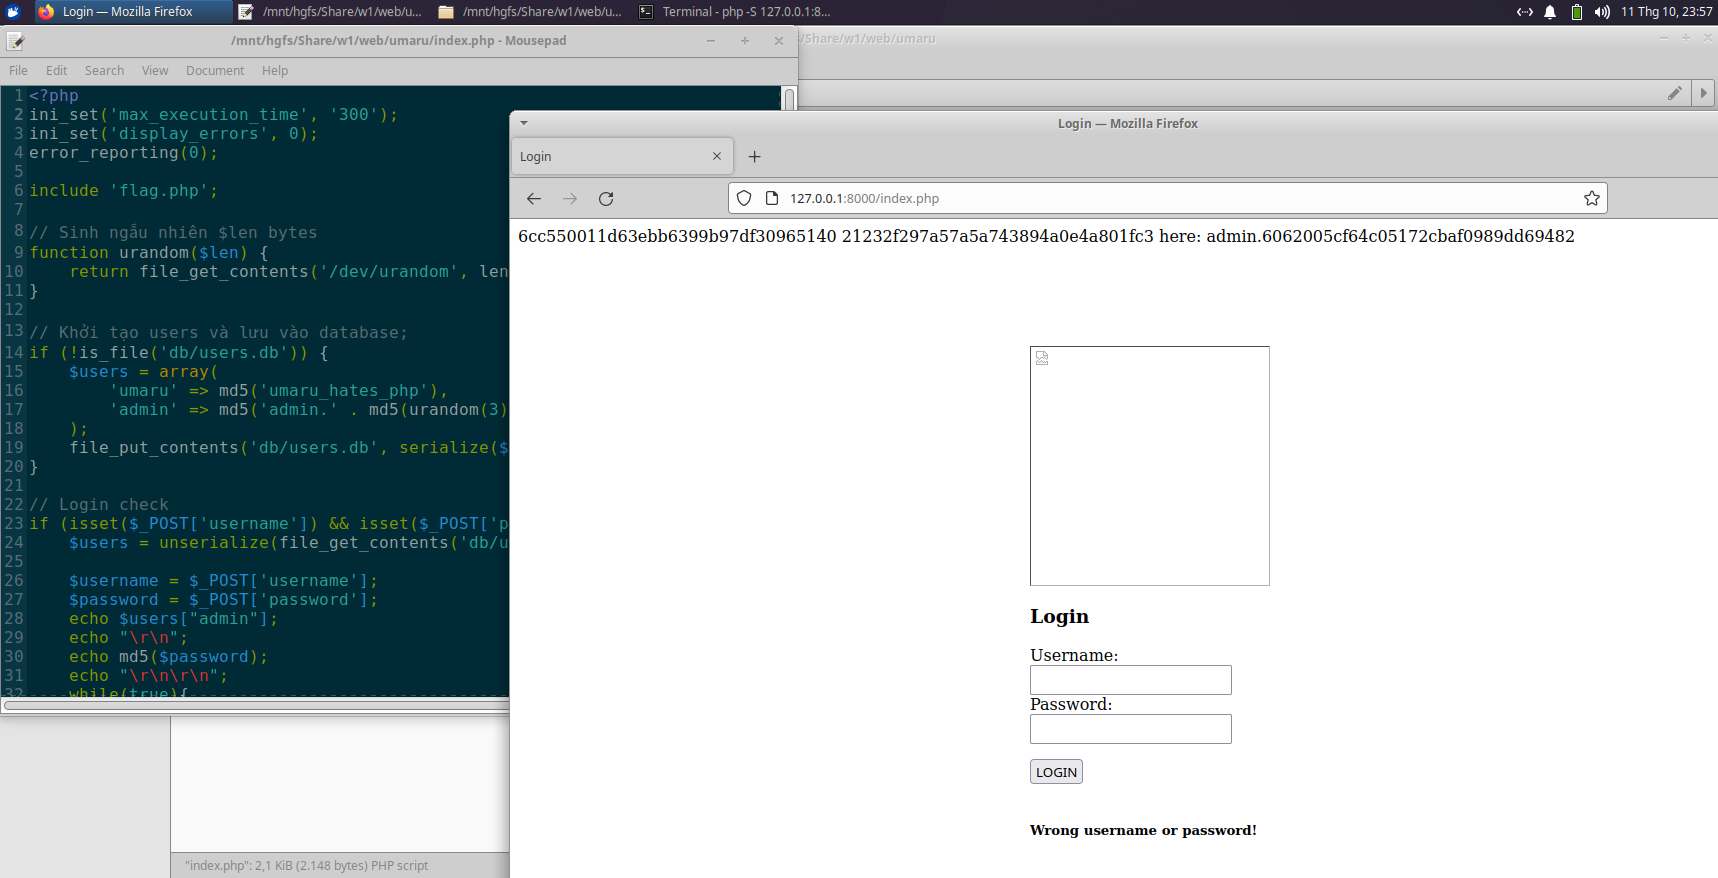
Task: Open the volume speaker icon
Action: 1601,12
